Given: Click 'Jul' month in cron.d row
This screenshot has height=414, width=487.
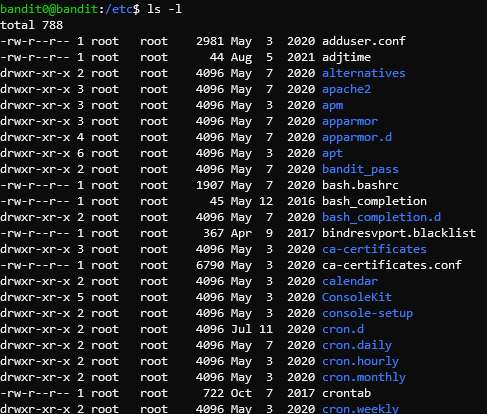Looking at the screenshot, I should (x=241, y=329).
